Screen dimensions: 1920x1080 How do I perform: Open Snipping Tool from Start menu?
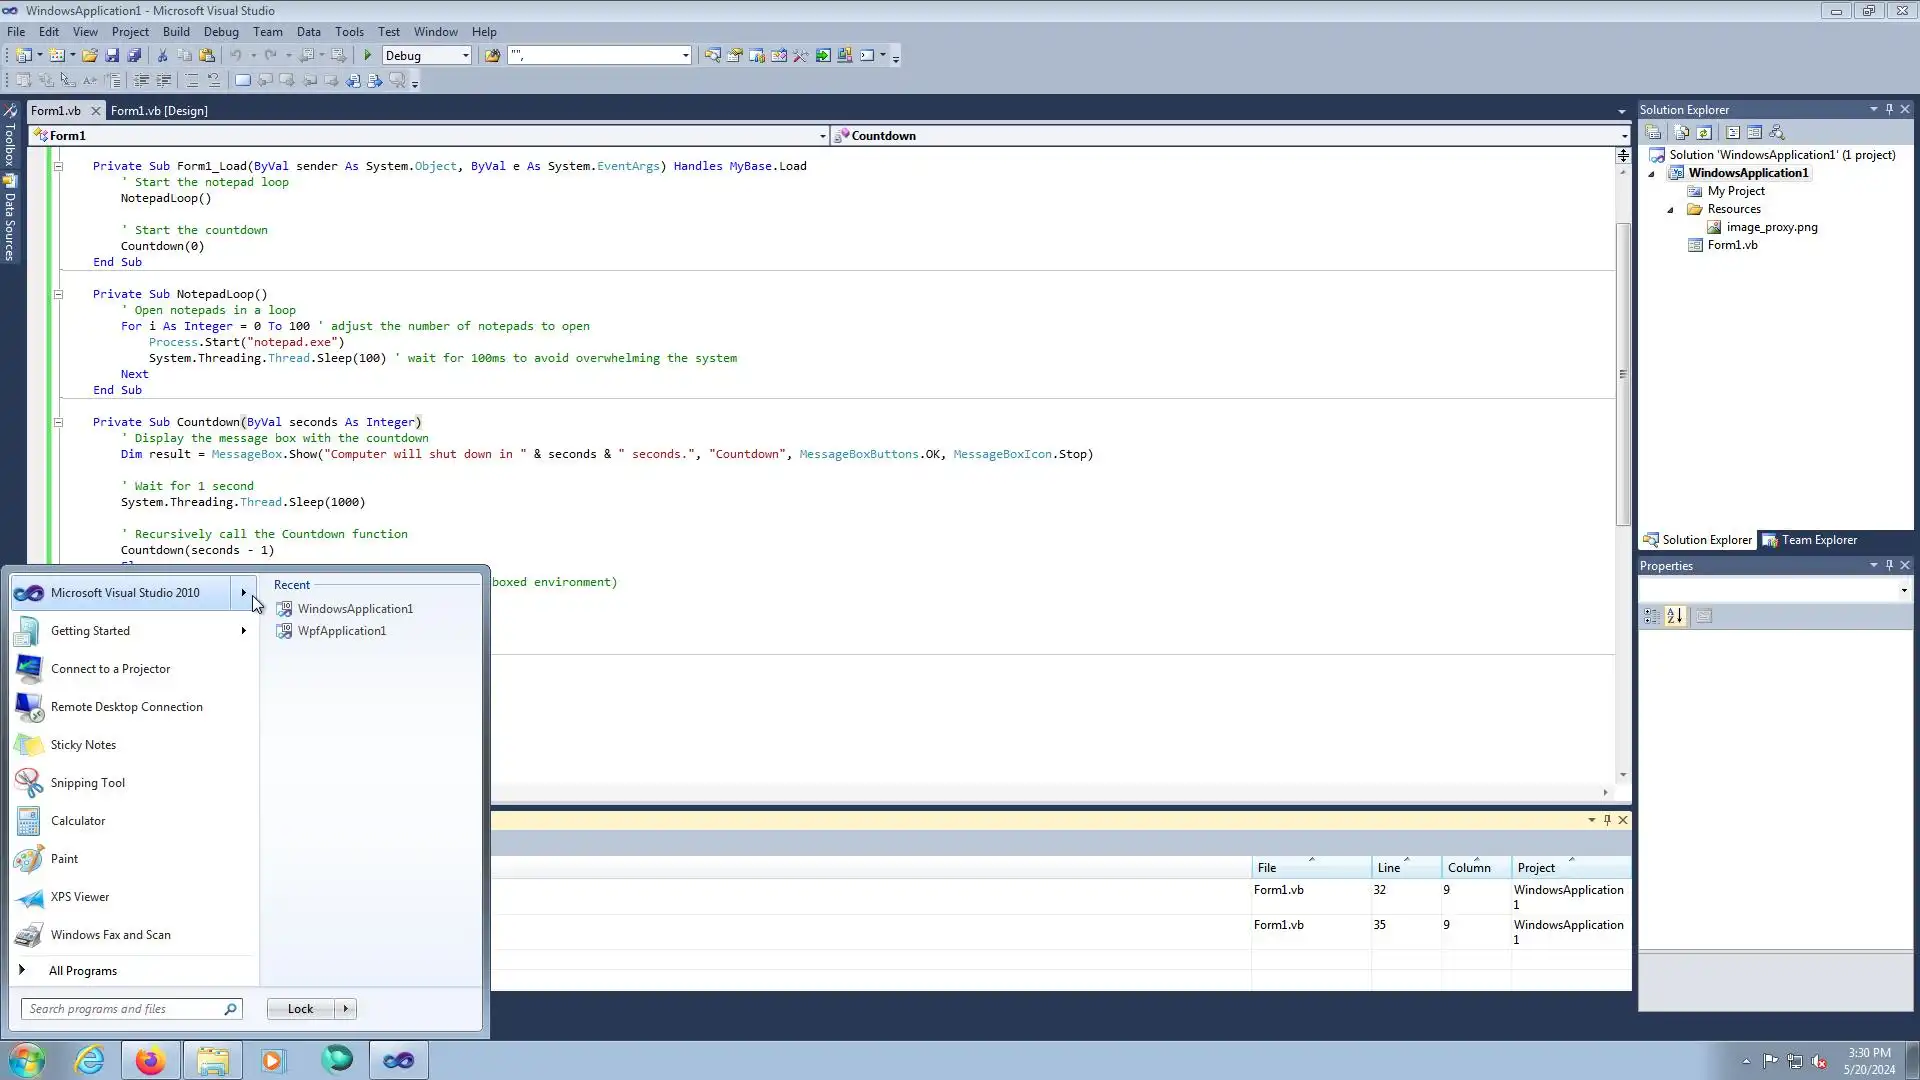88,783
